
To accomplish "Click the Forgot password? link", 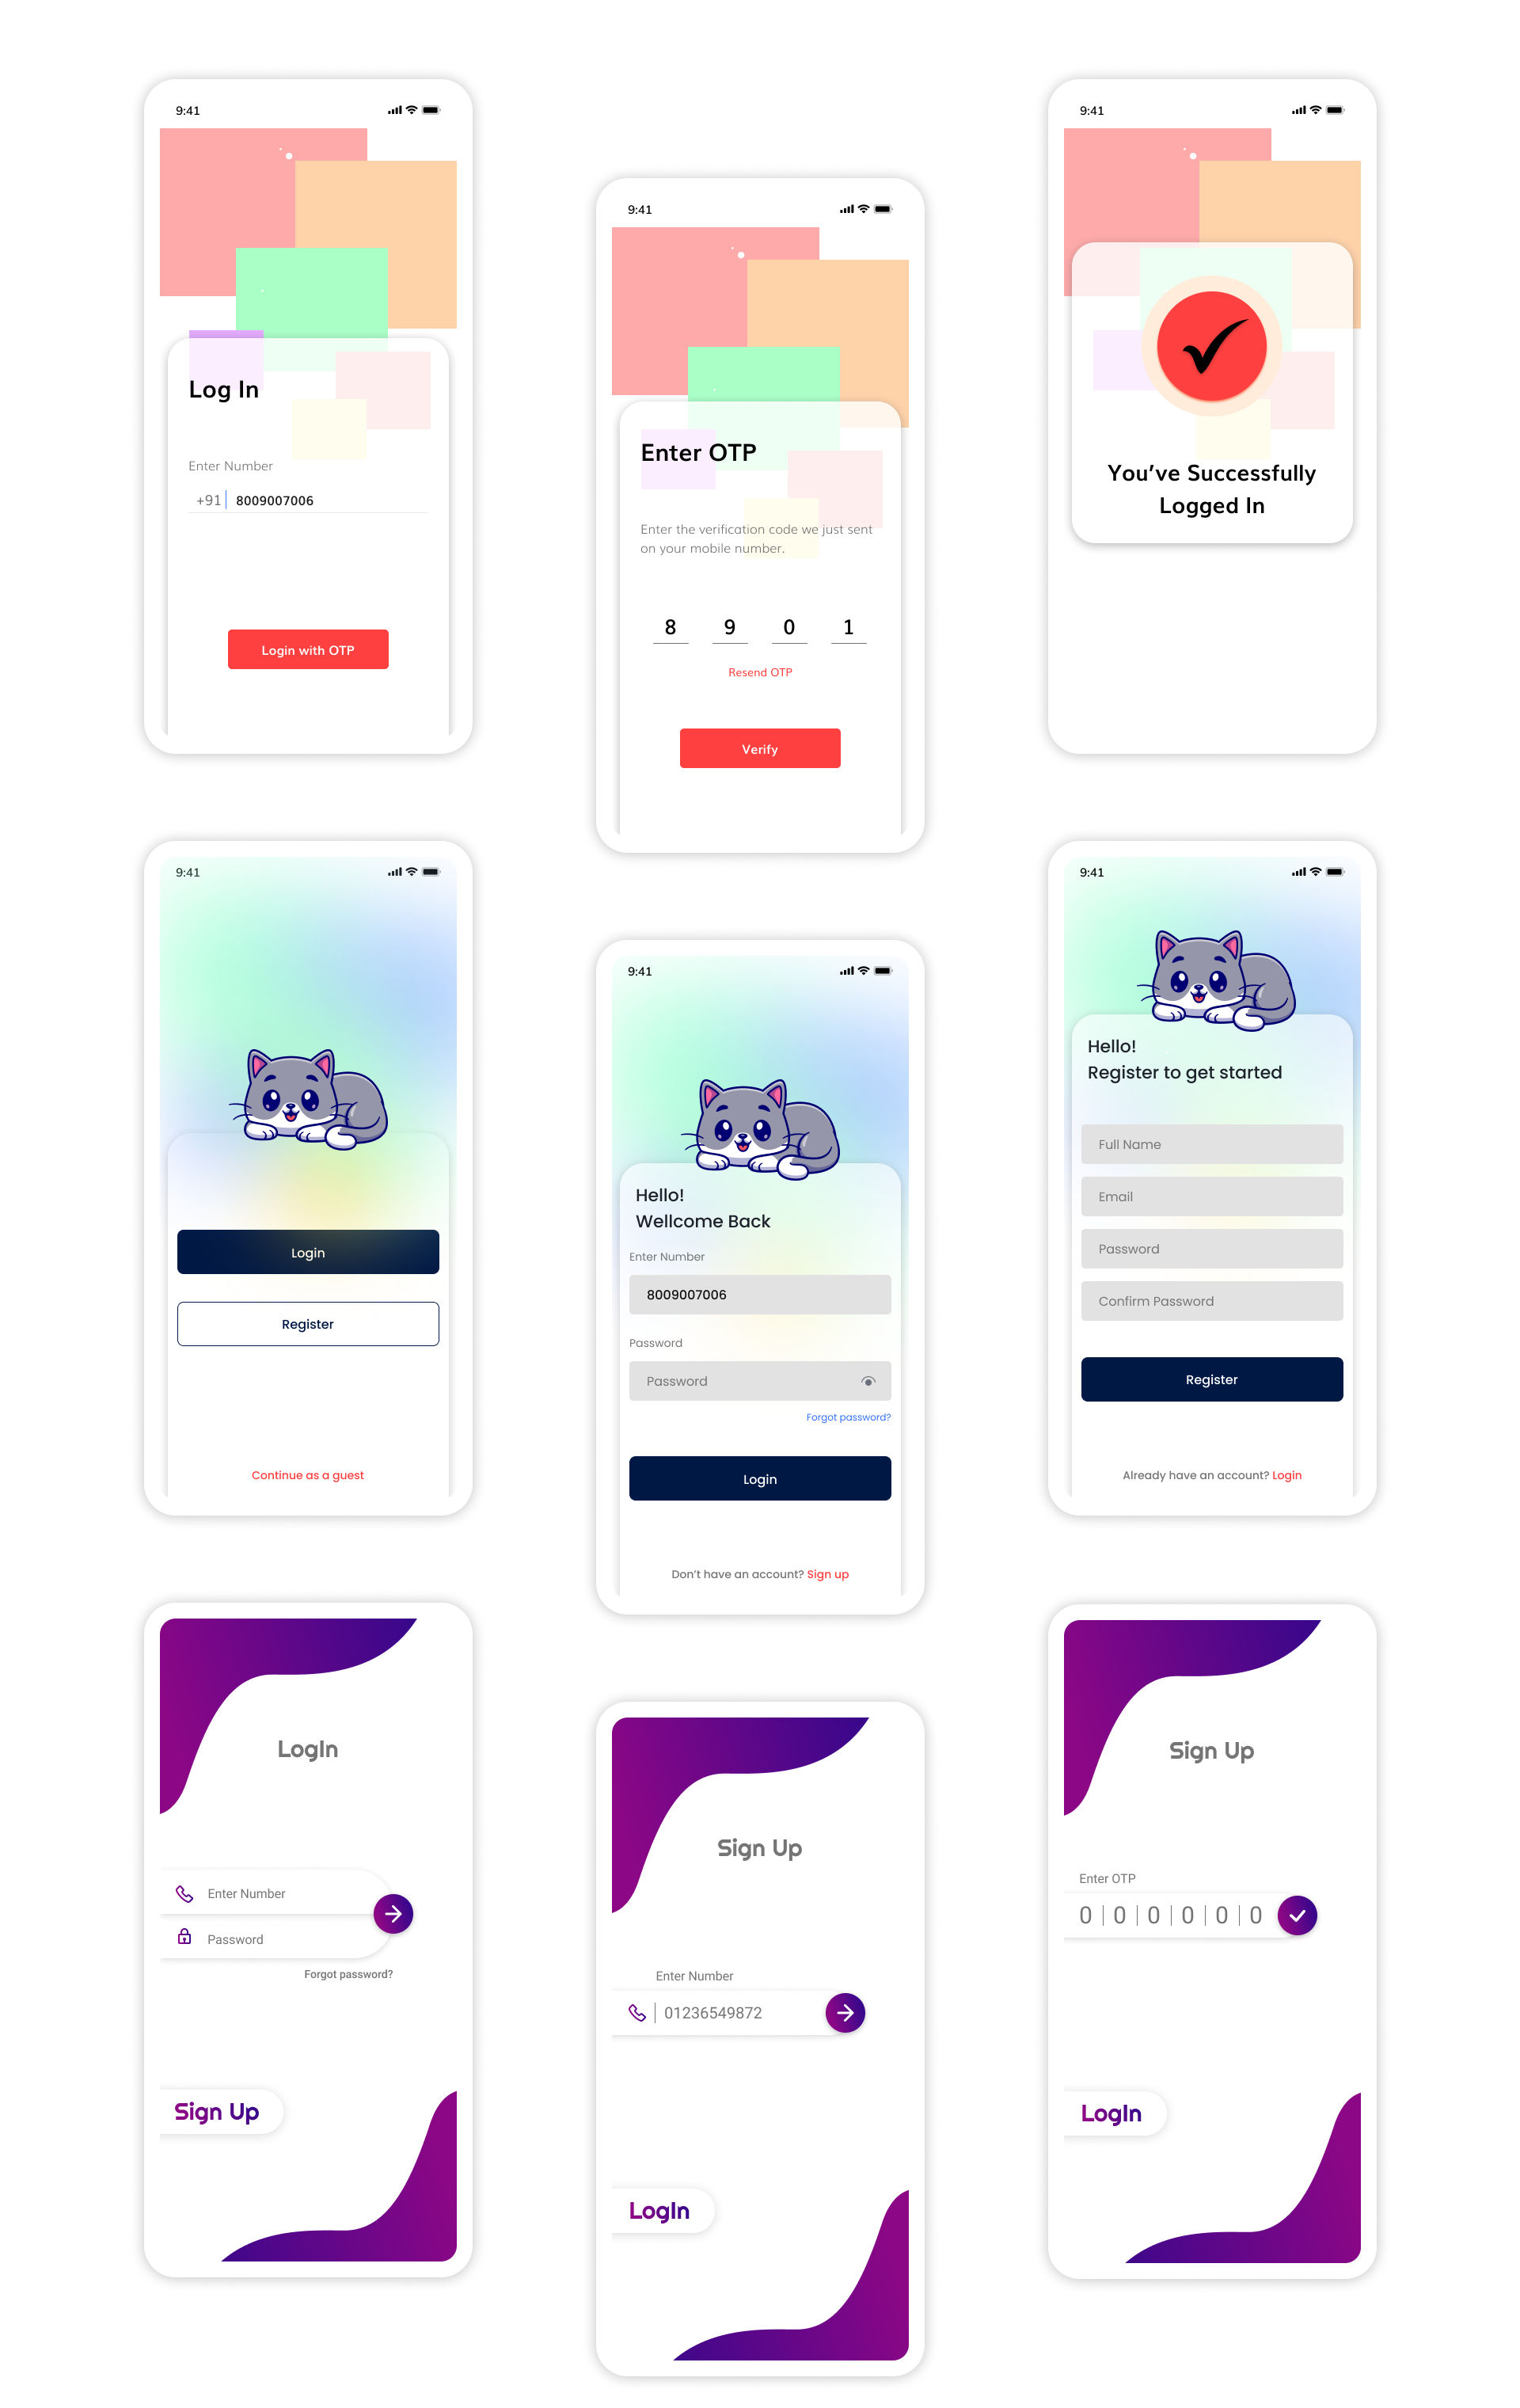I will 854,1417.
